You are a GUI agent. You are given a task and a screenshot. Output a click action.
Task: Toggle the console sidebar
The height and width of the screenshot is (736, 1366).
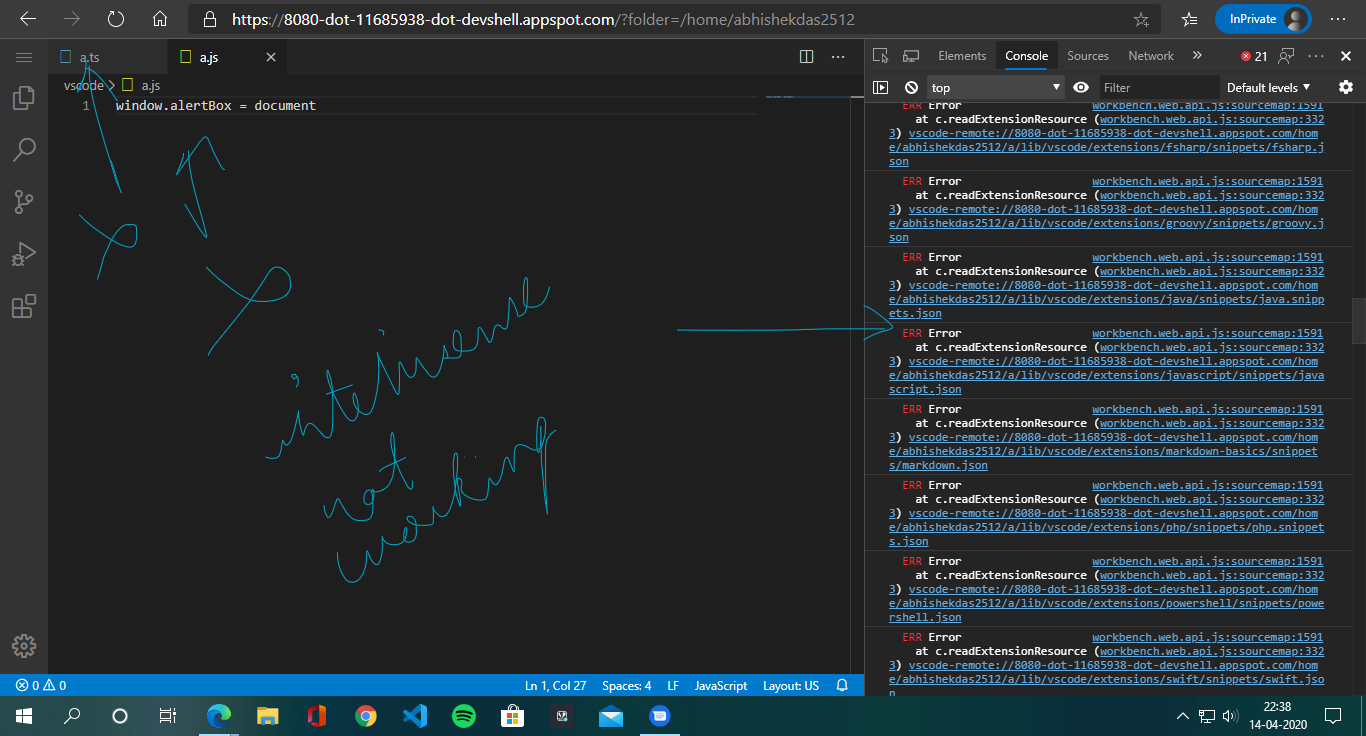[x=881, y=88]
